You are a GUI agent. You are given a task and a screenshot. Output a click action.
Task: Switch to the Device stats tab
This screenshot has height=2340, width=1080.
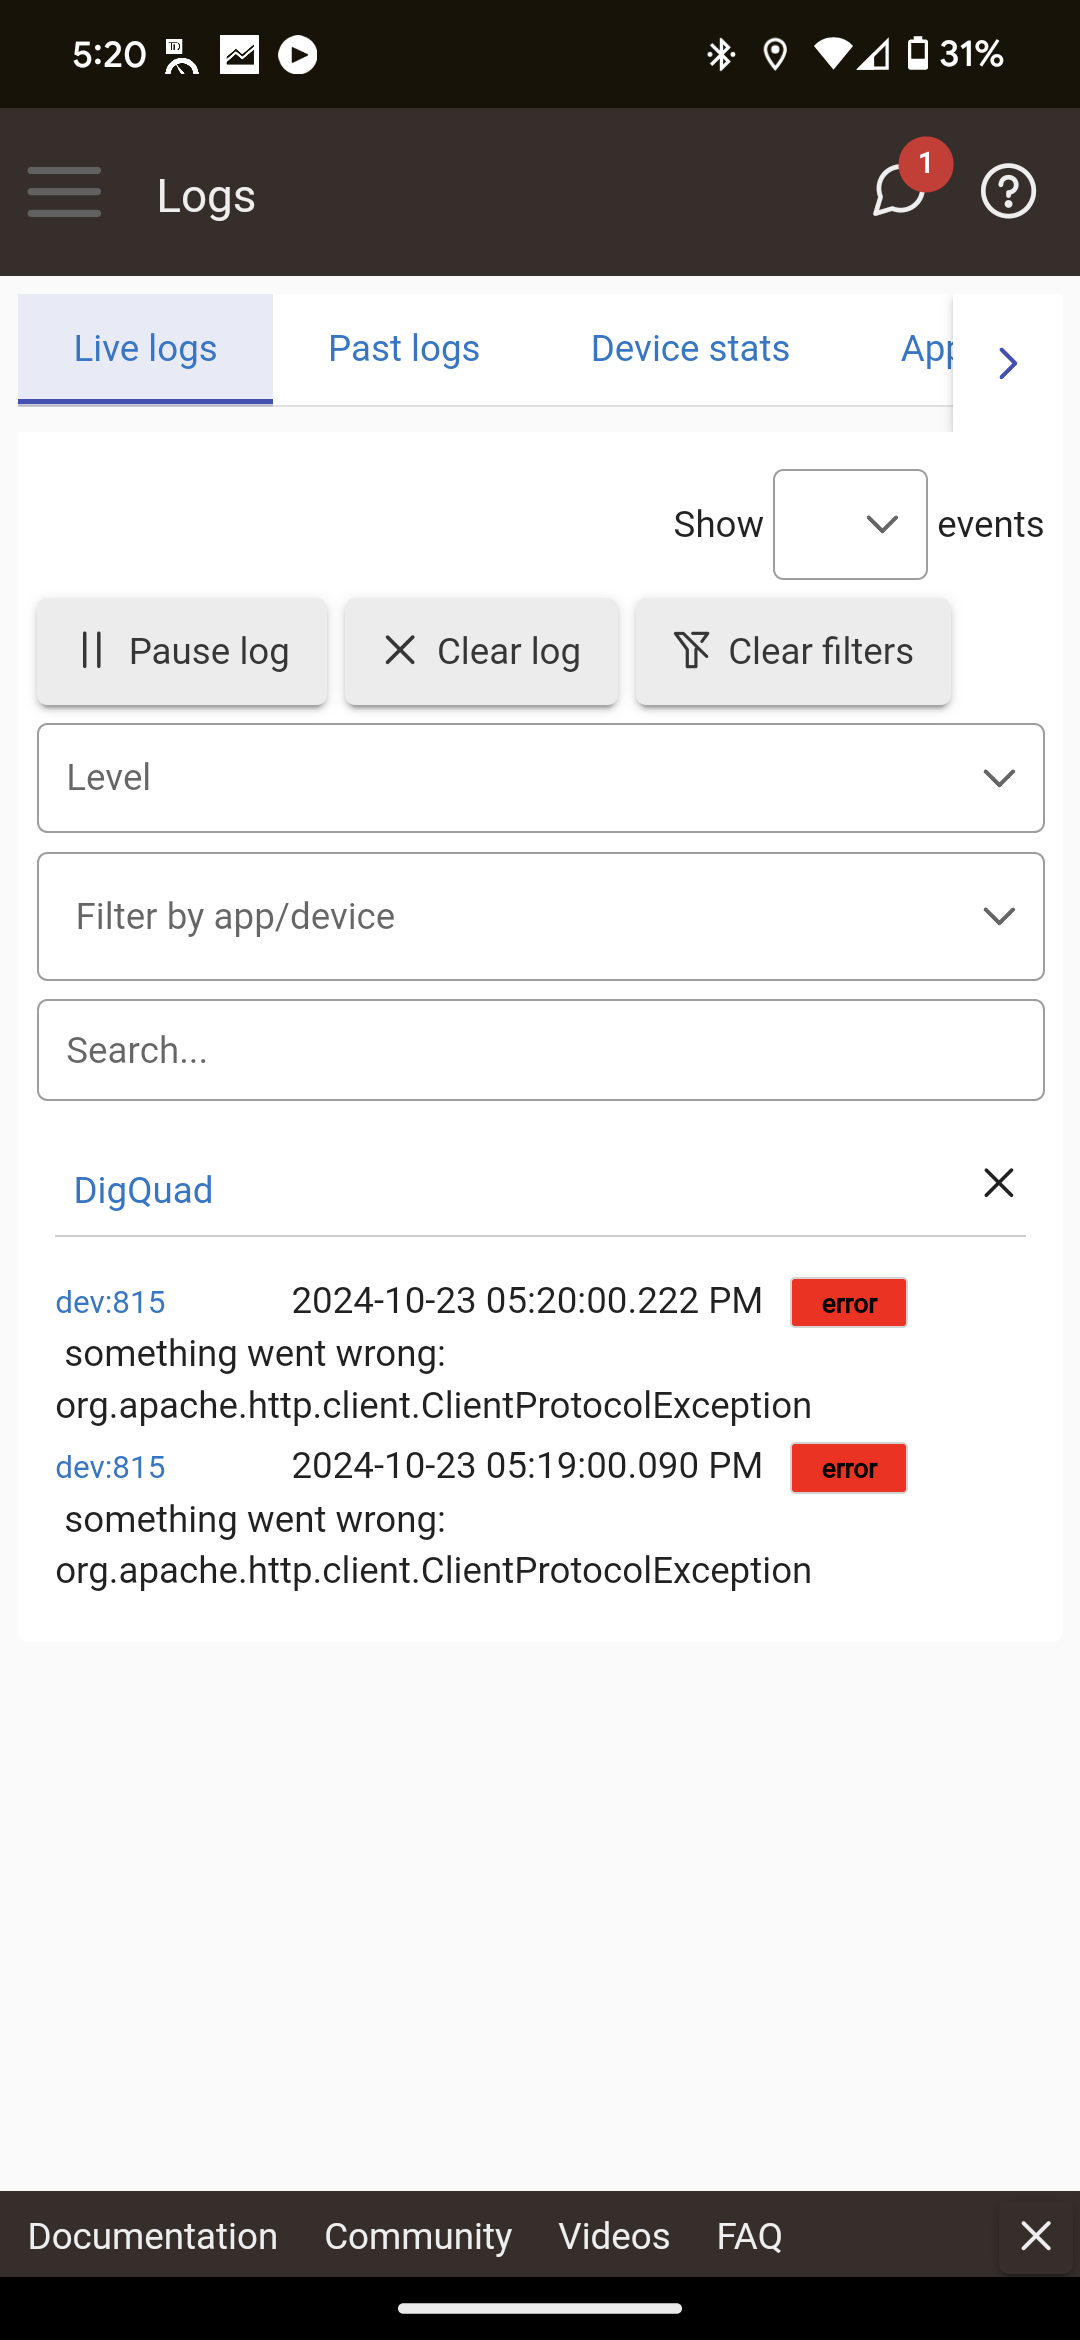pos(690,349)
